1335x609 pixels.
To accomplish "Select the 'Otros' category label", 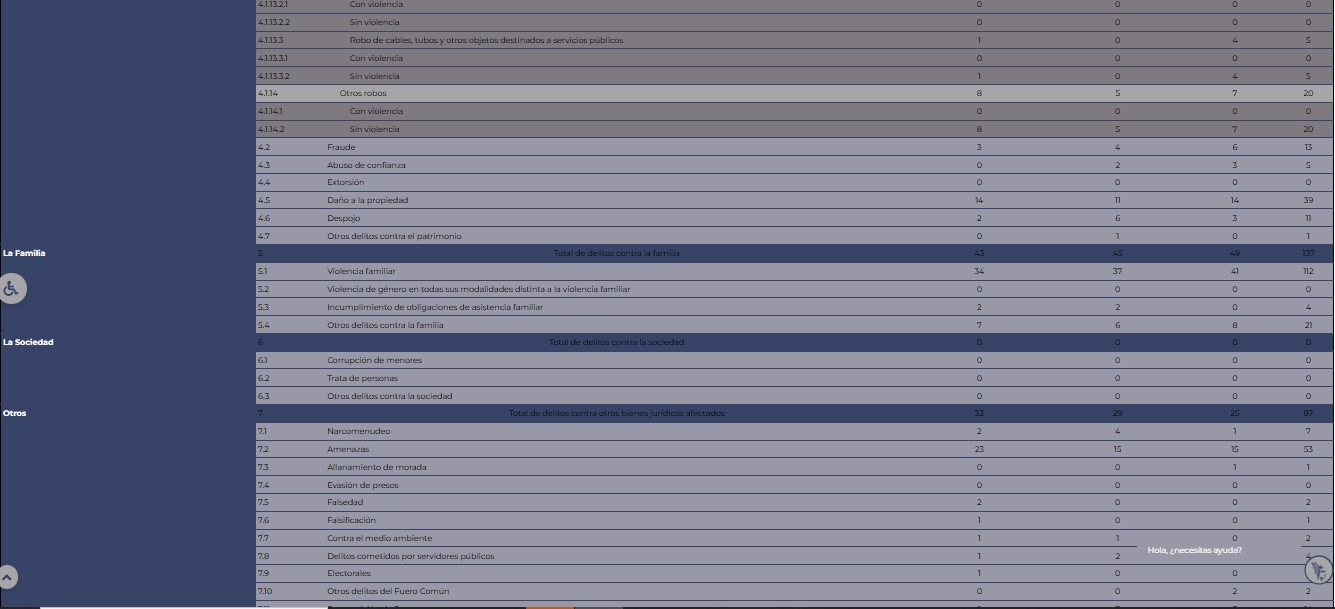I will (x=15, y=413).
